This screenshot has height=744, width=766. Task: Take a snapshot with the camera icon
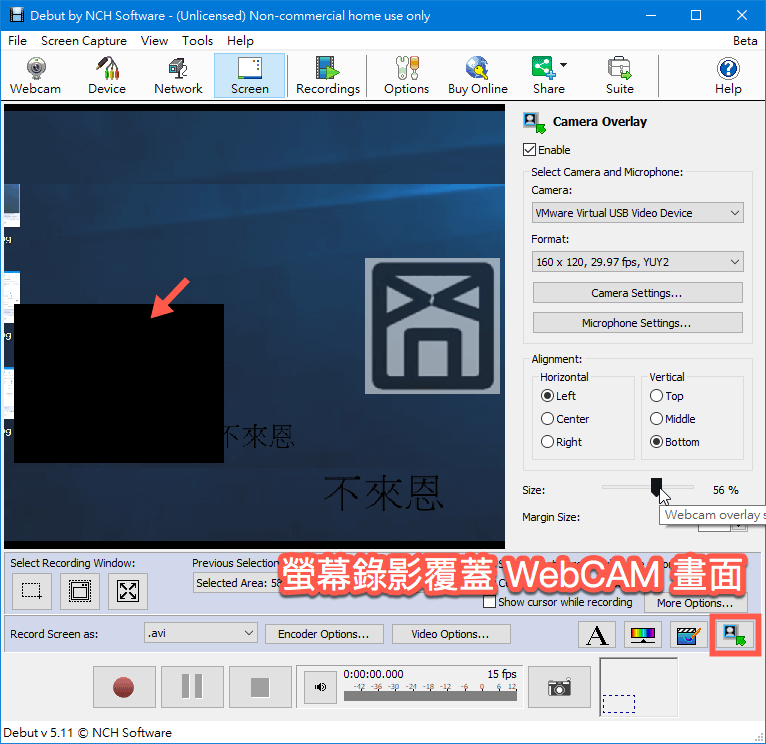pos(559,687)
